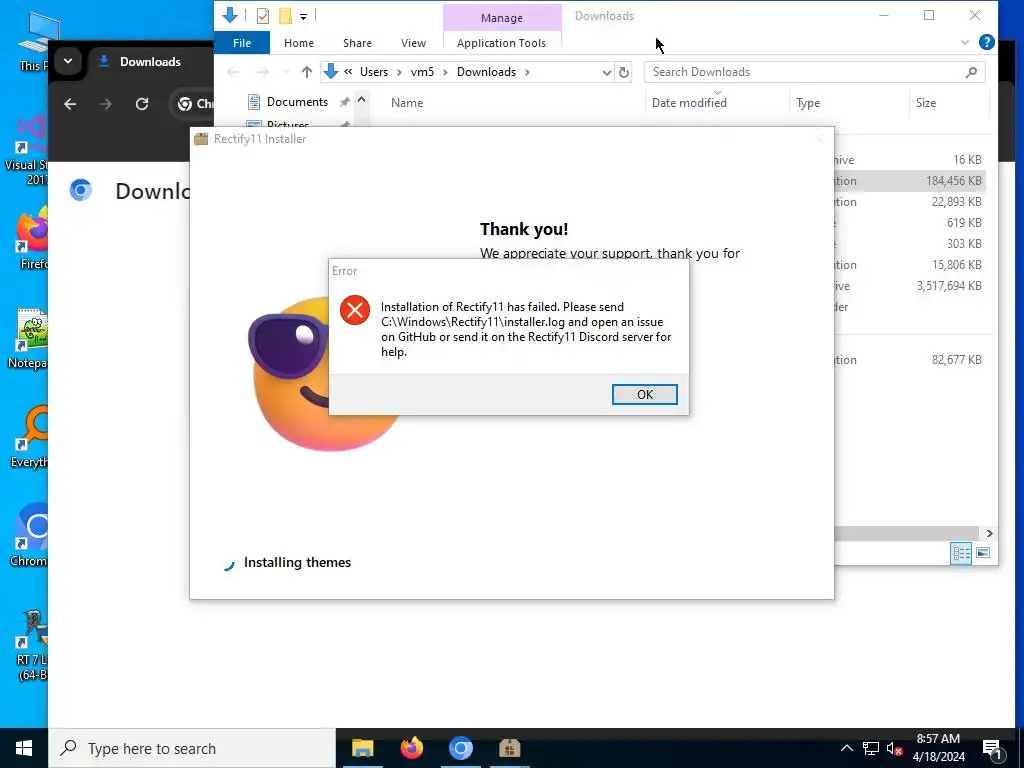Click the search magnifier icon in Explorer

(971, 72)
